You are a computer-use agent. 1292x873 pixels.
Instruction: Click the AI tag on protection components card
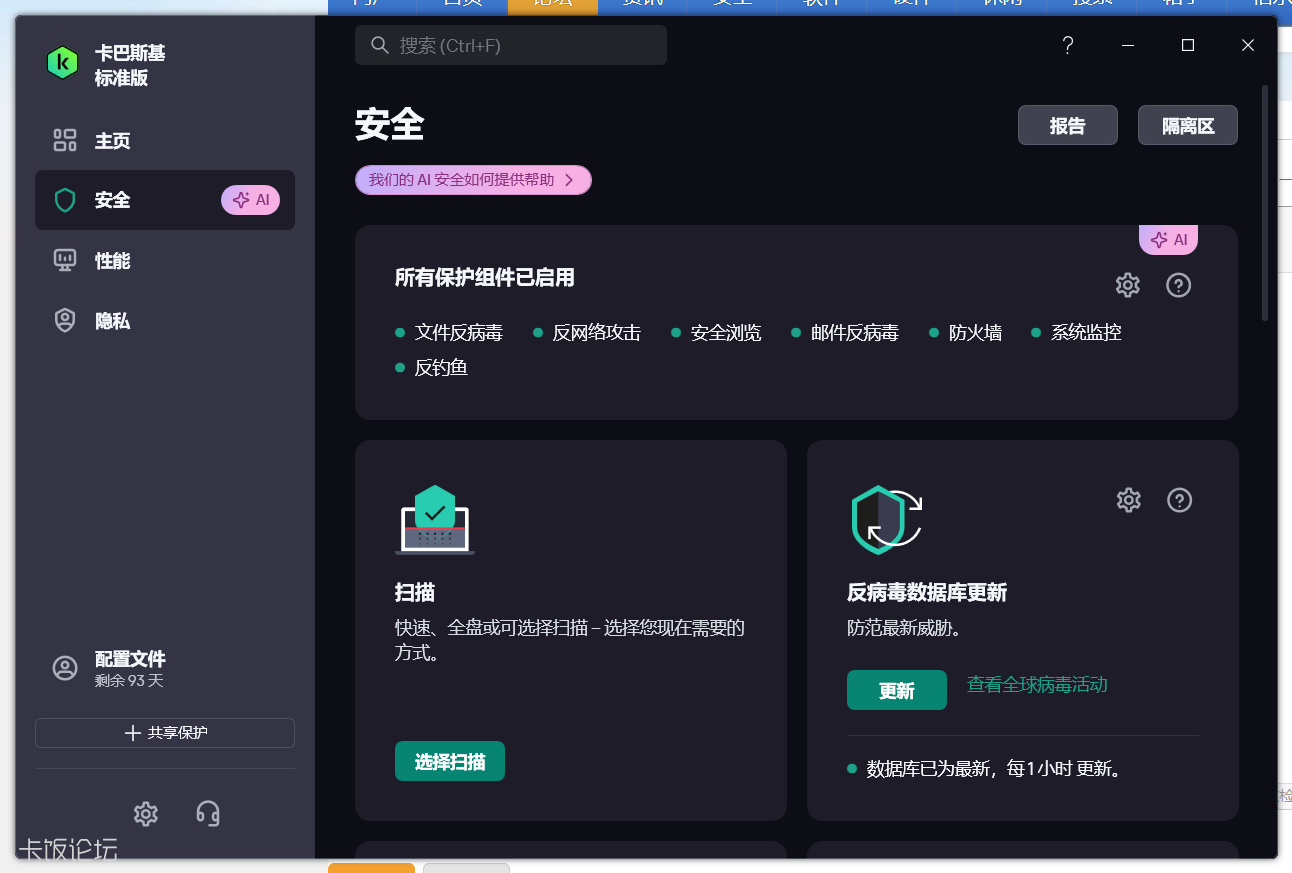point(1169,240)
